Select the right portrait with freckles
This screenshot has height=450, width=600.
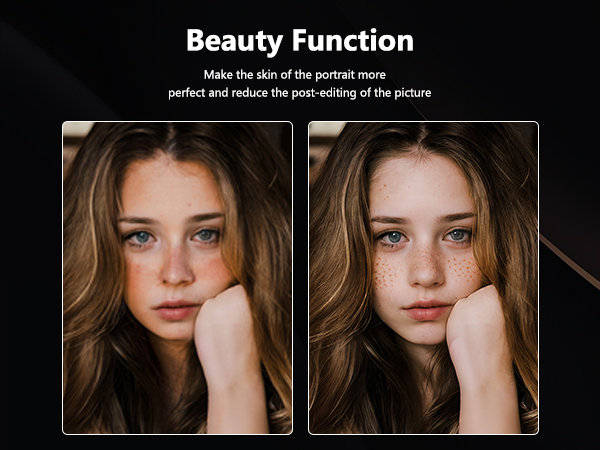pyautogui.click(x=423, y=278)
